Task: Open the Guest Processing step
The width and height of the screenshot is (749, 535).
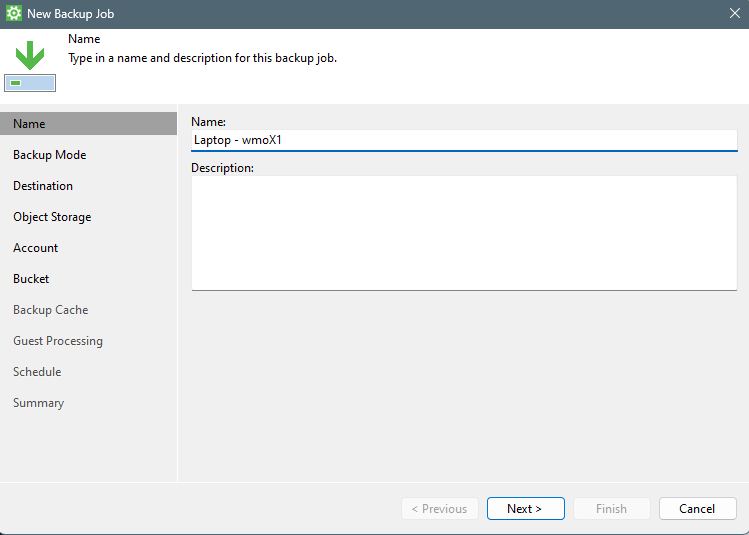Action: pos(58,341)
